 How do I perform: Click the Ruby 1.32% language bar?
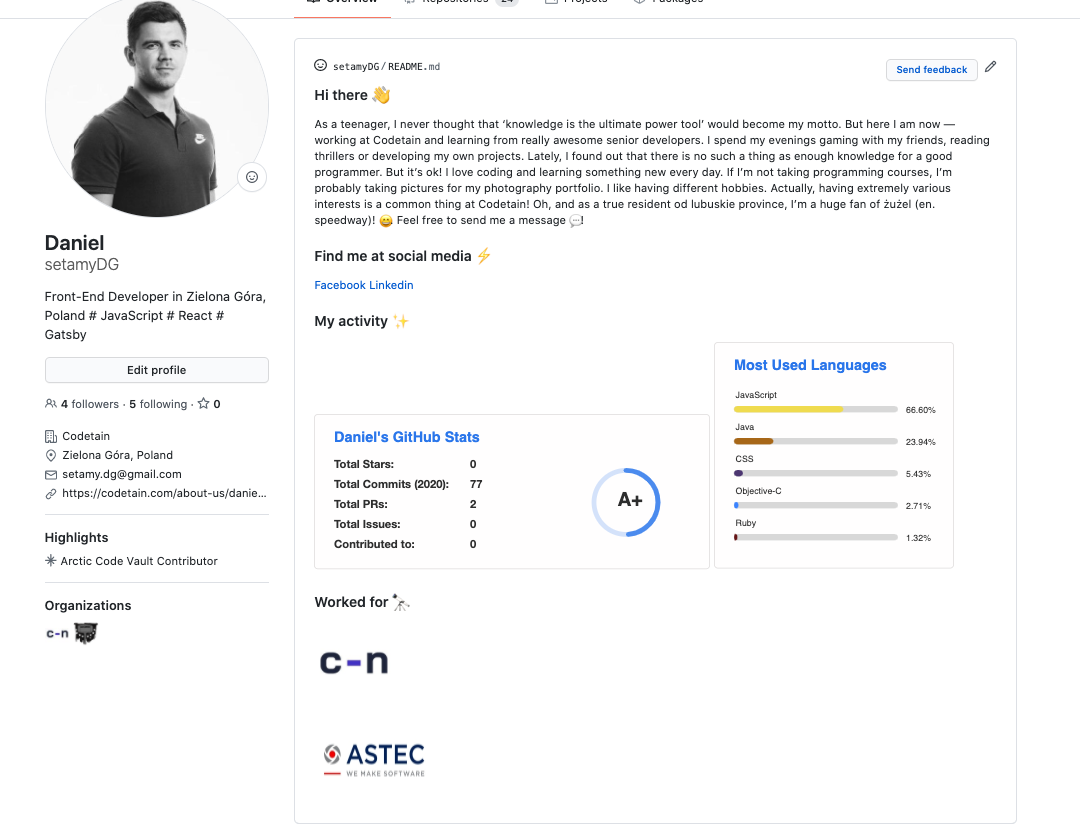point(816,537)
